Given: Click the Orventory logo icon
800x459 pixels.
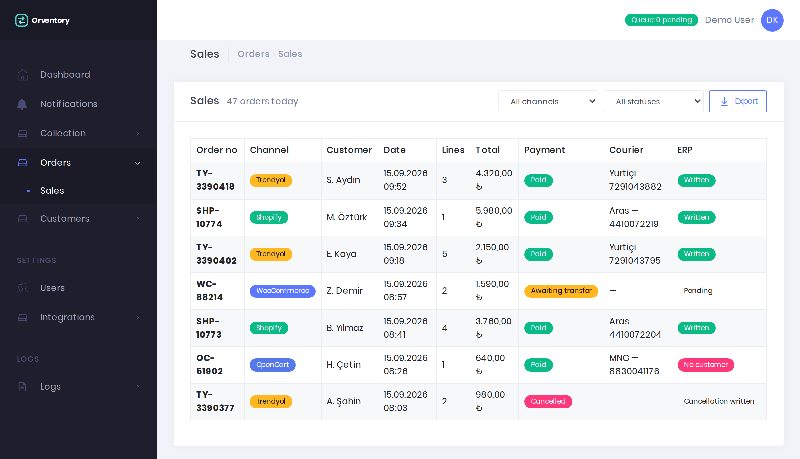Looking at the screenshot, I should [x=21, y=20].
